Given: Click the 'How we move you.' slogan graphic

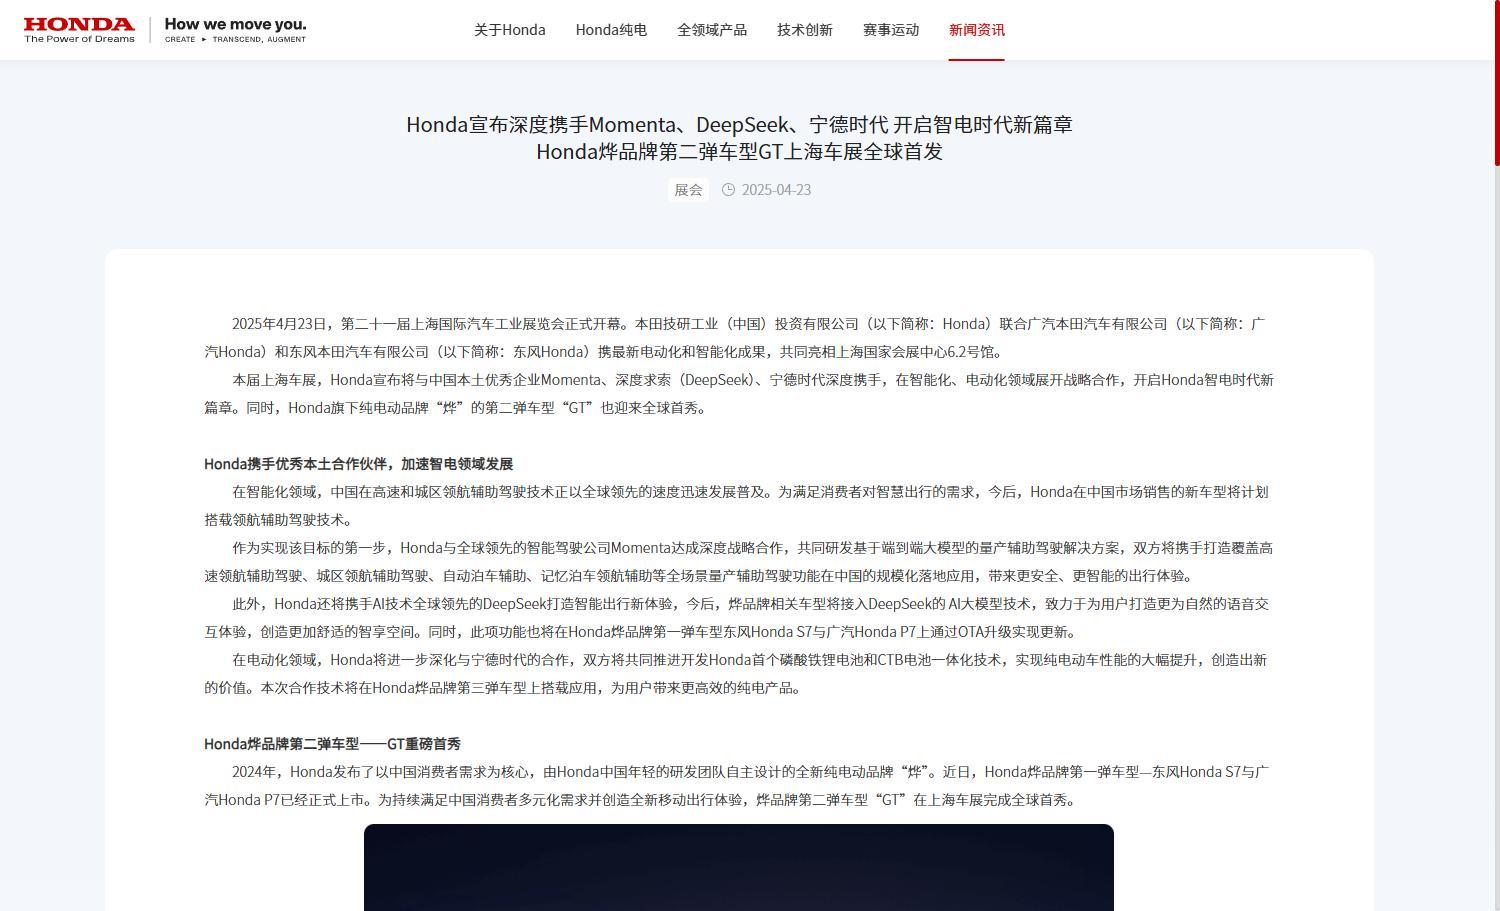Looking at the screenshot, I should (236, 30).
